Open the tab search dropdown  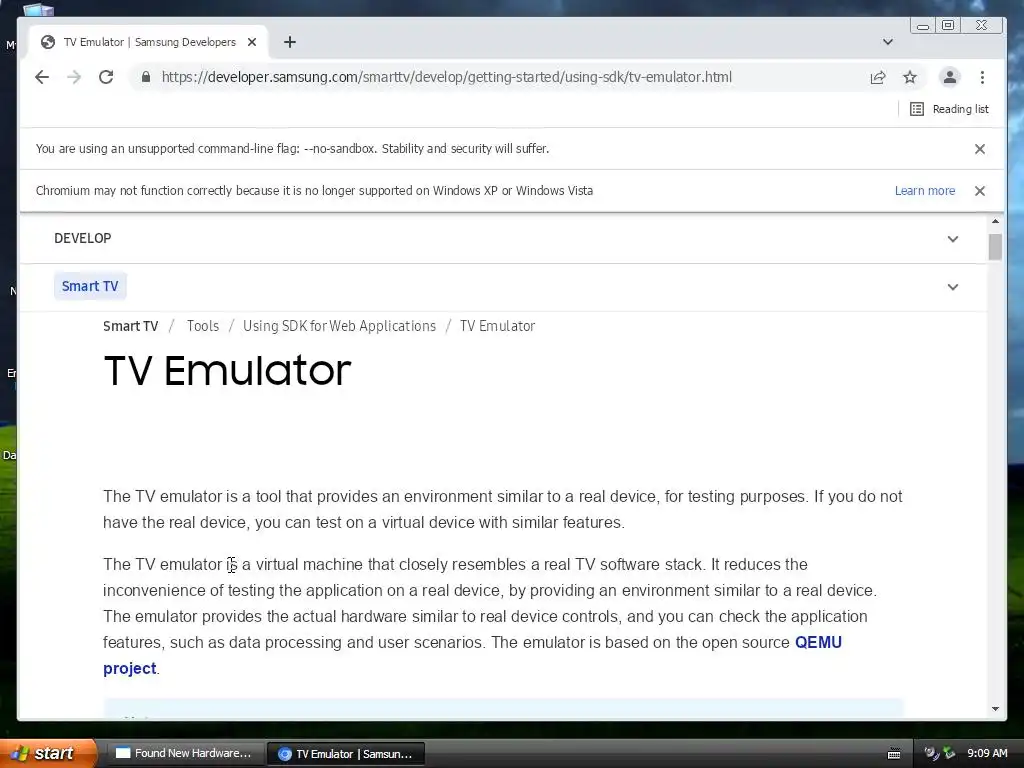click(x=888, y=42)
